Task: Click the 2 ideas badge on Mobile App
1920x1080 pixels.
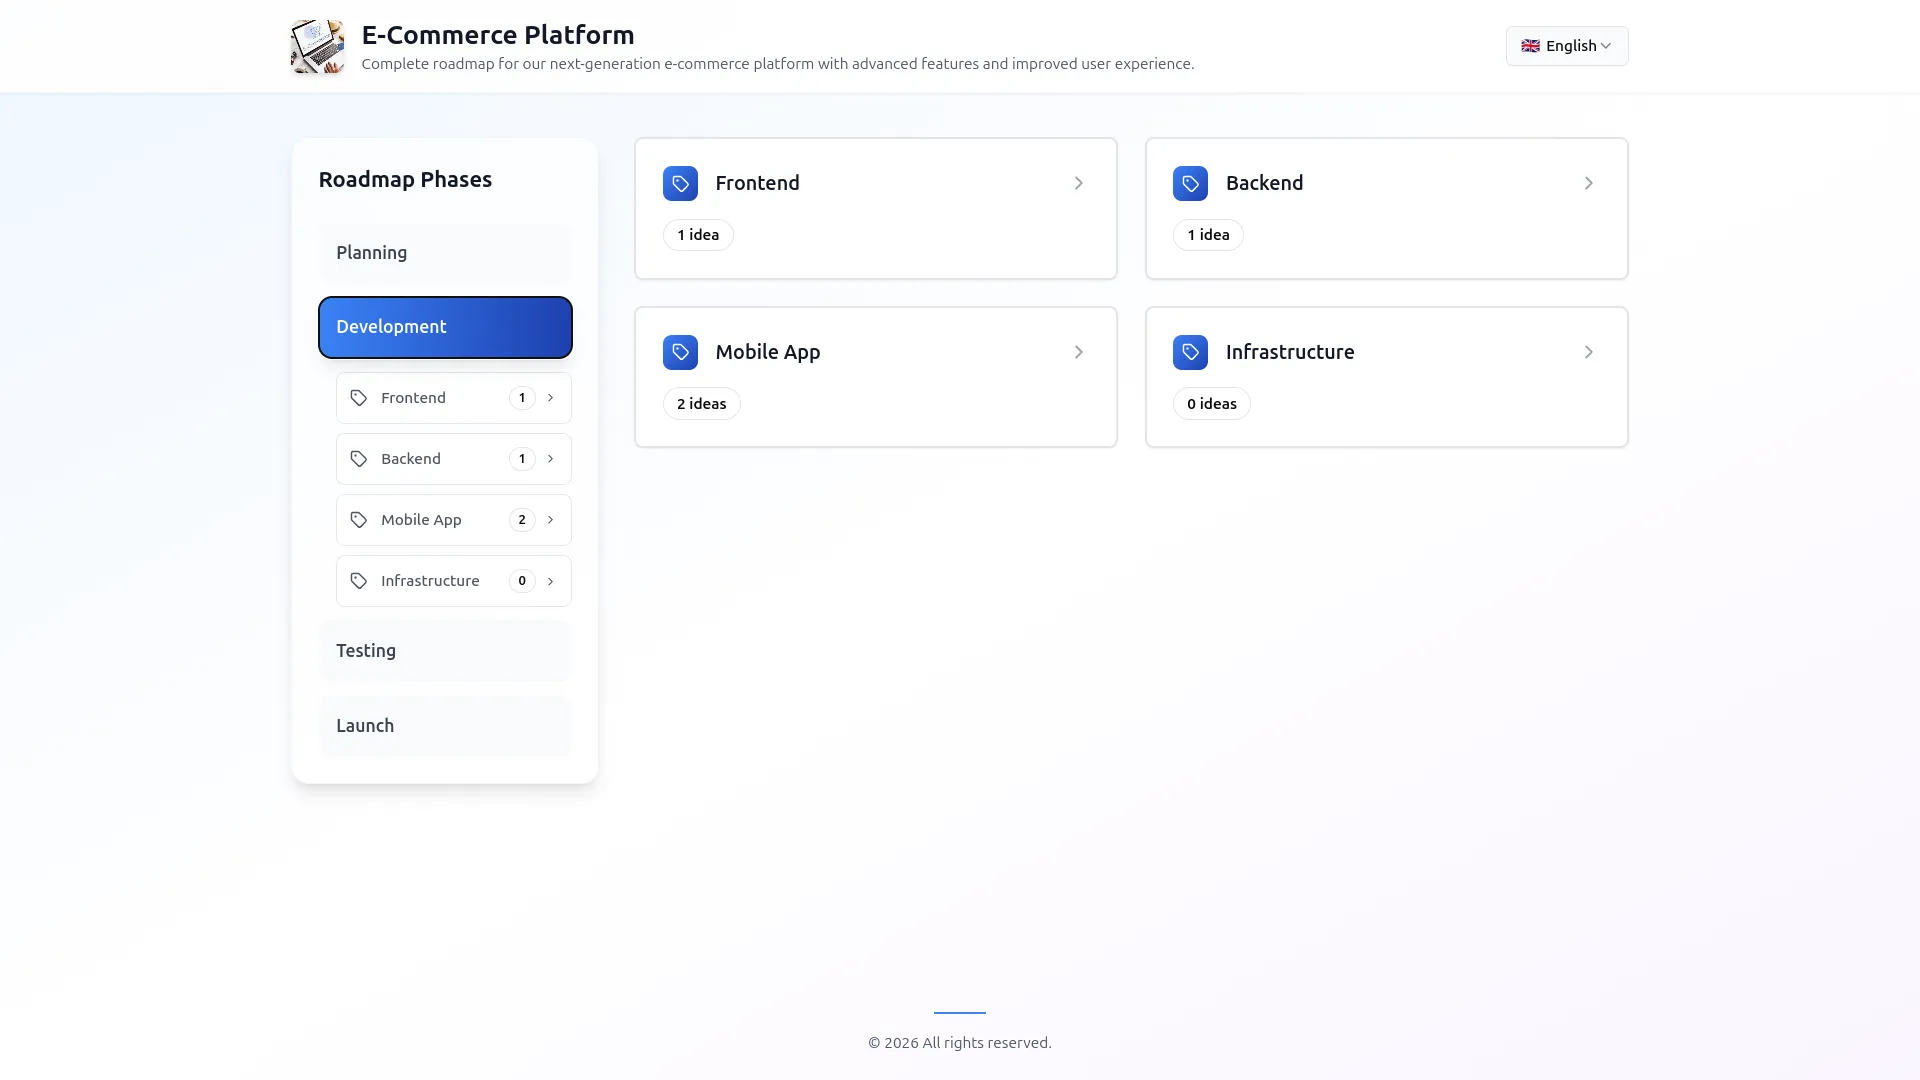Action: click(x=701, y=403)
